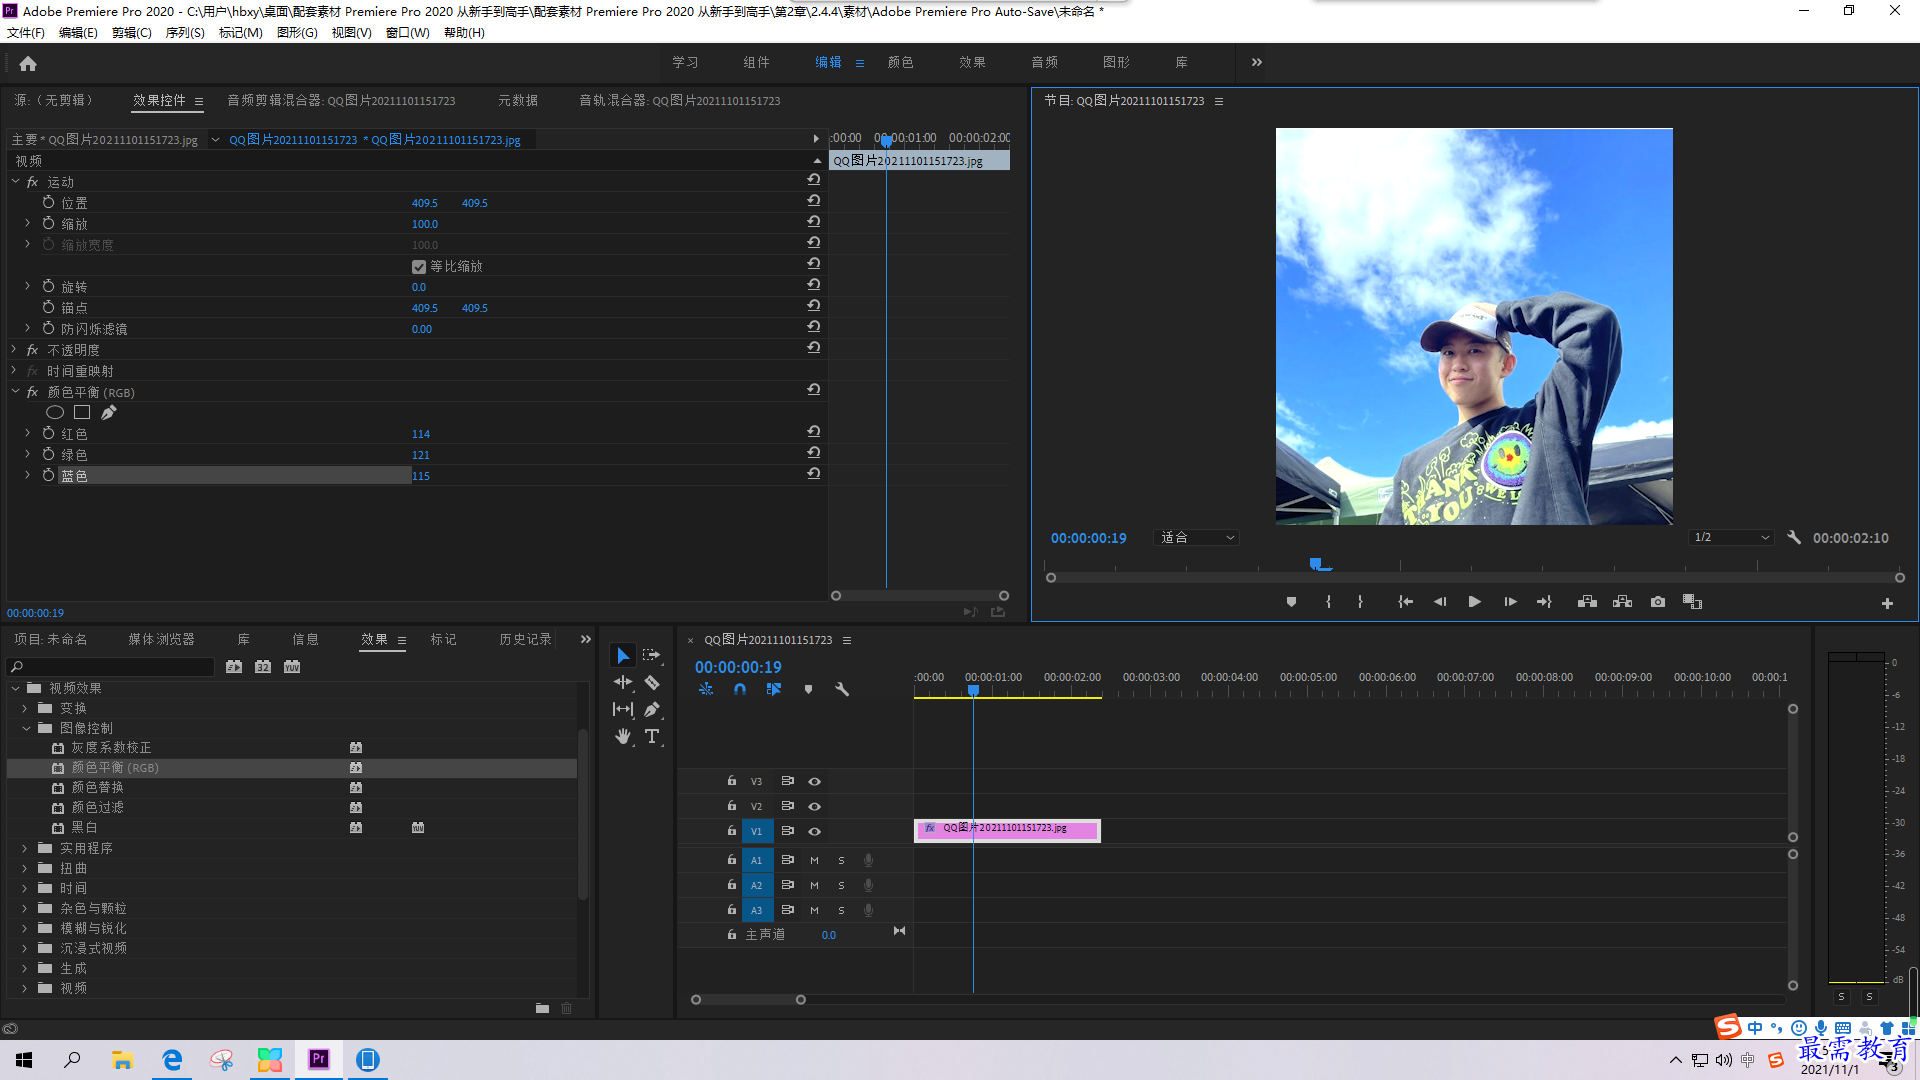
Task: Click the Extract button in monitor
Action: 1622,602
